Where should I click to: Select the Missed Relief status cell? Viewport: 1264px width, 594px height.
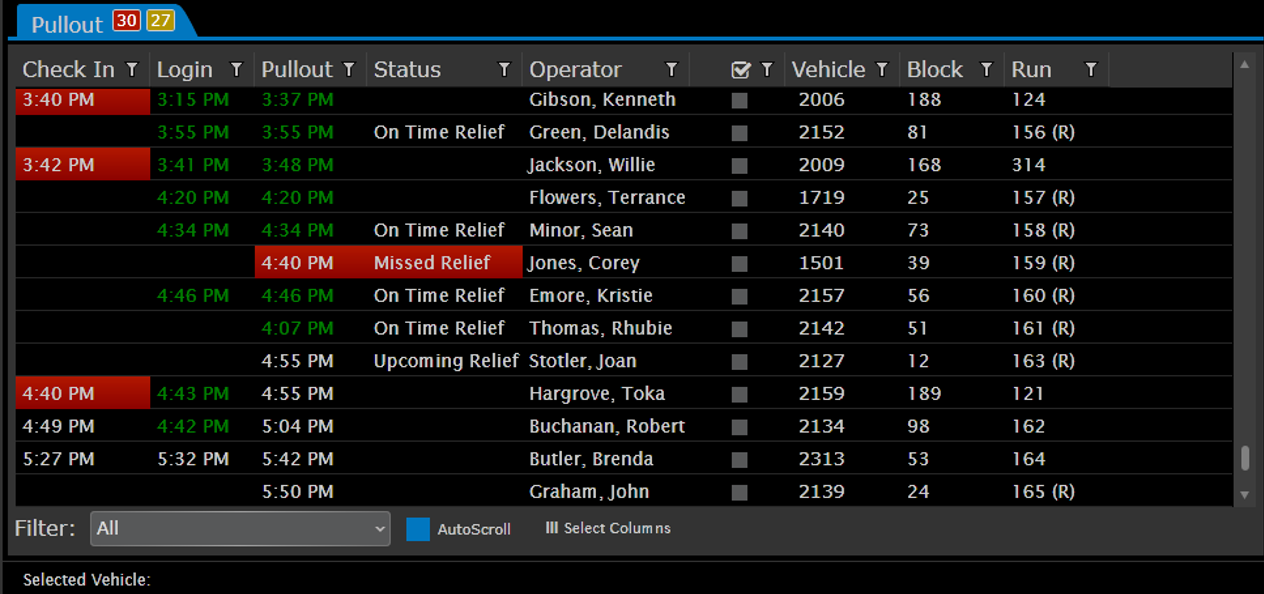(x=445, y=263)
